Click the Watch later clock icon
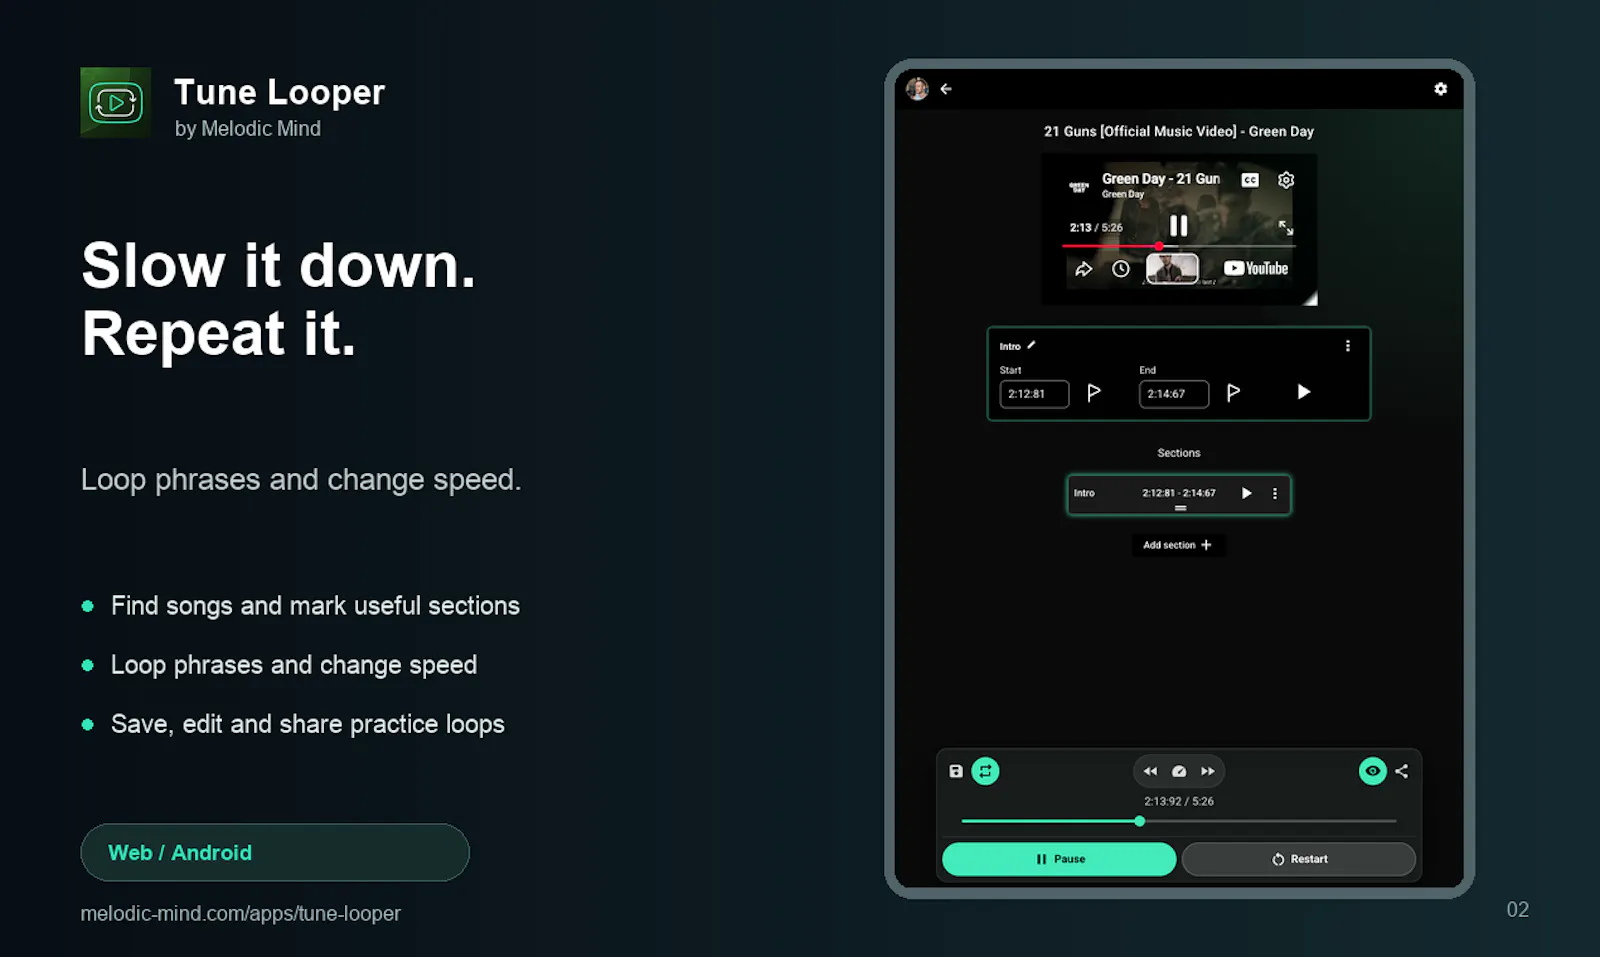 point(1121,269)
